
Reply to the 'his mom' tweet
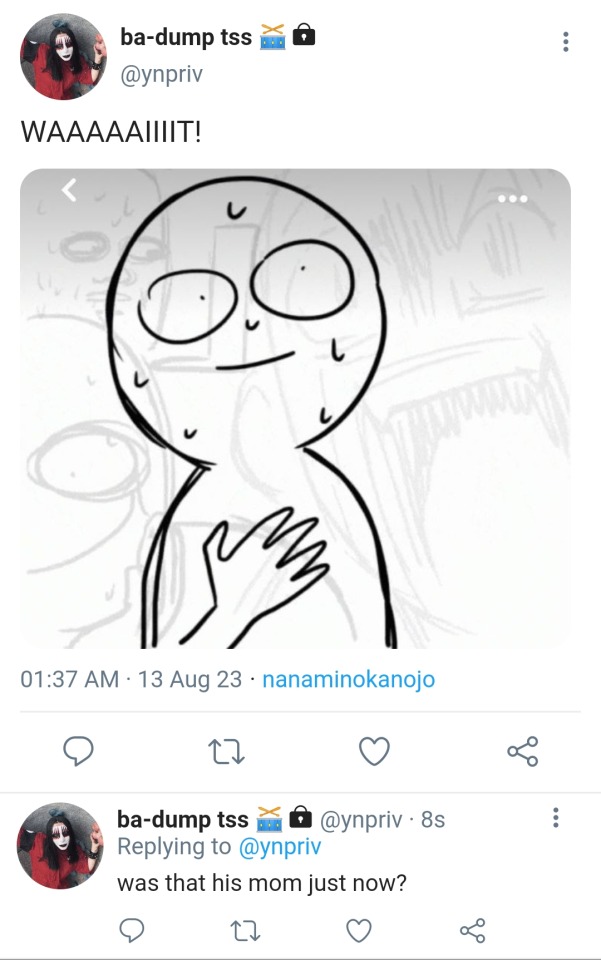[132, 931]
